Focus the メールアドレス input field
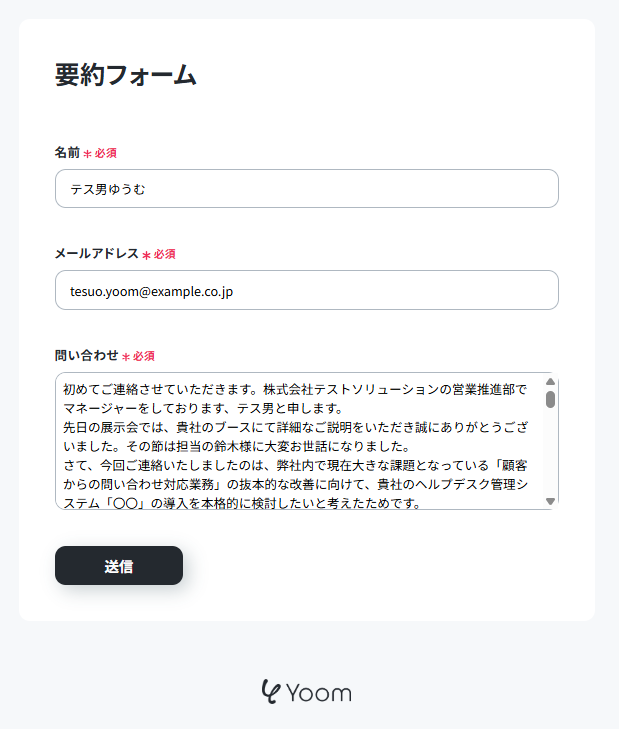 coord(306,290)
